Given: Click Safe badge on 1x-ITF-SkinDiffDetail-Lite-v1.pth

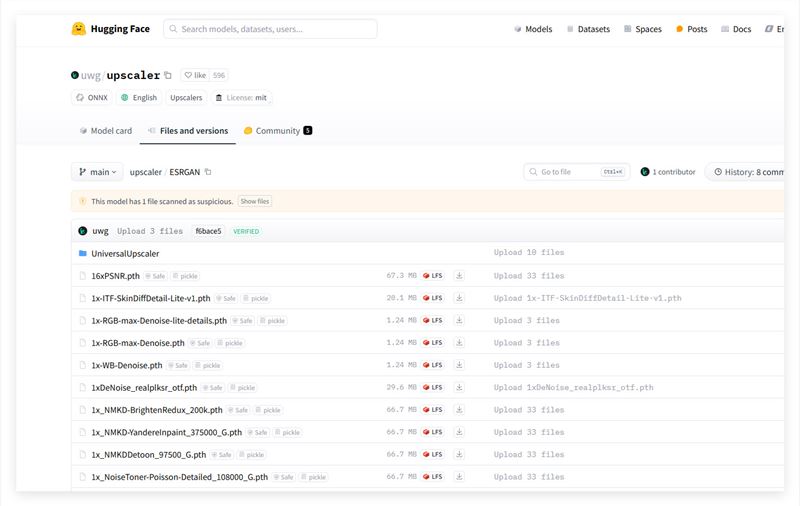Looking at the screenshot, I should [x=226, y=298].
